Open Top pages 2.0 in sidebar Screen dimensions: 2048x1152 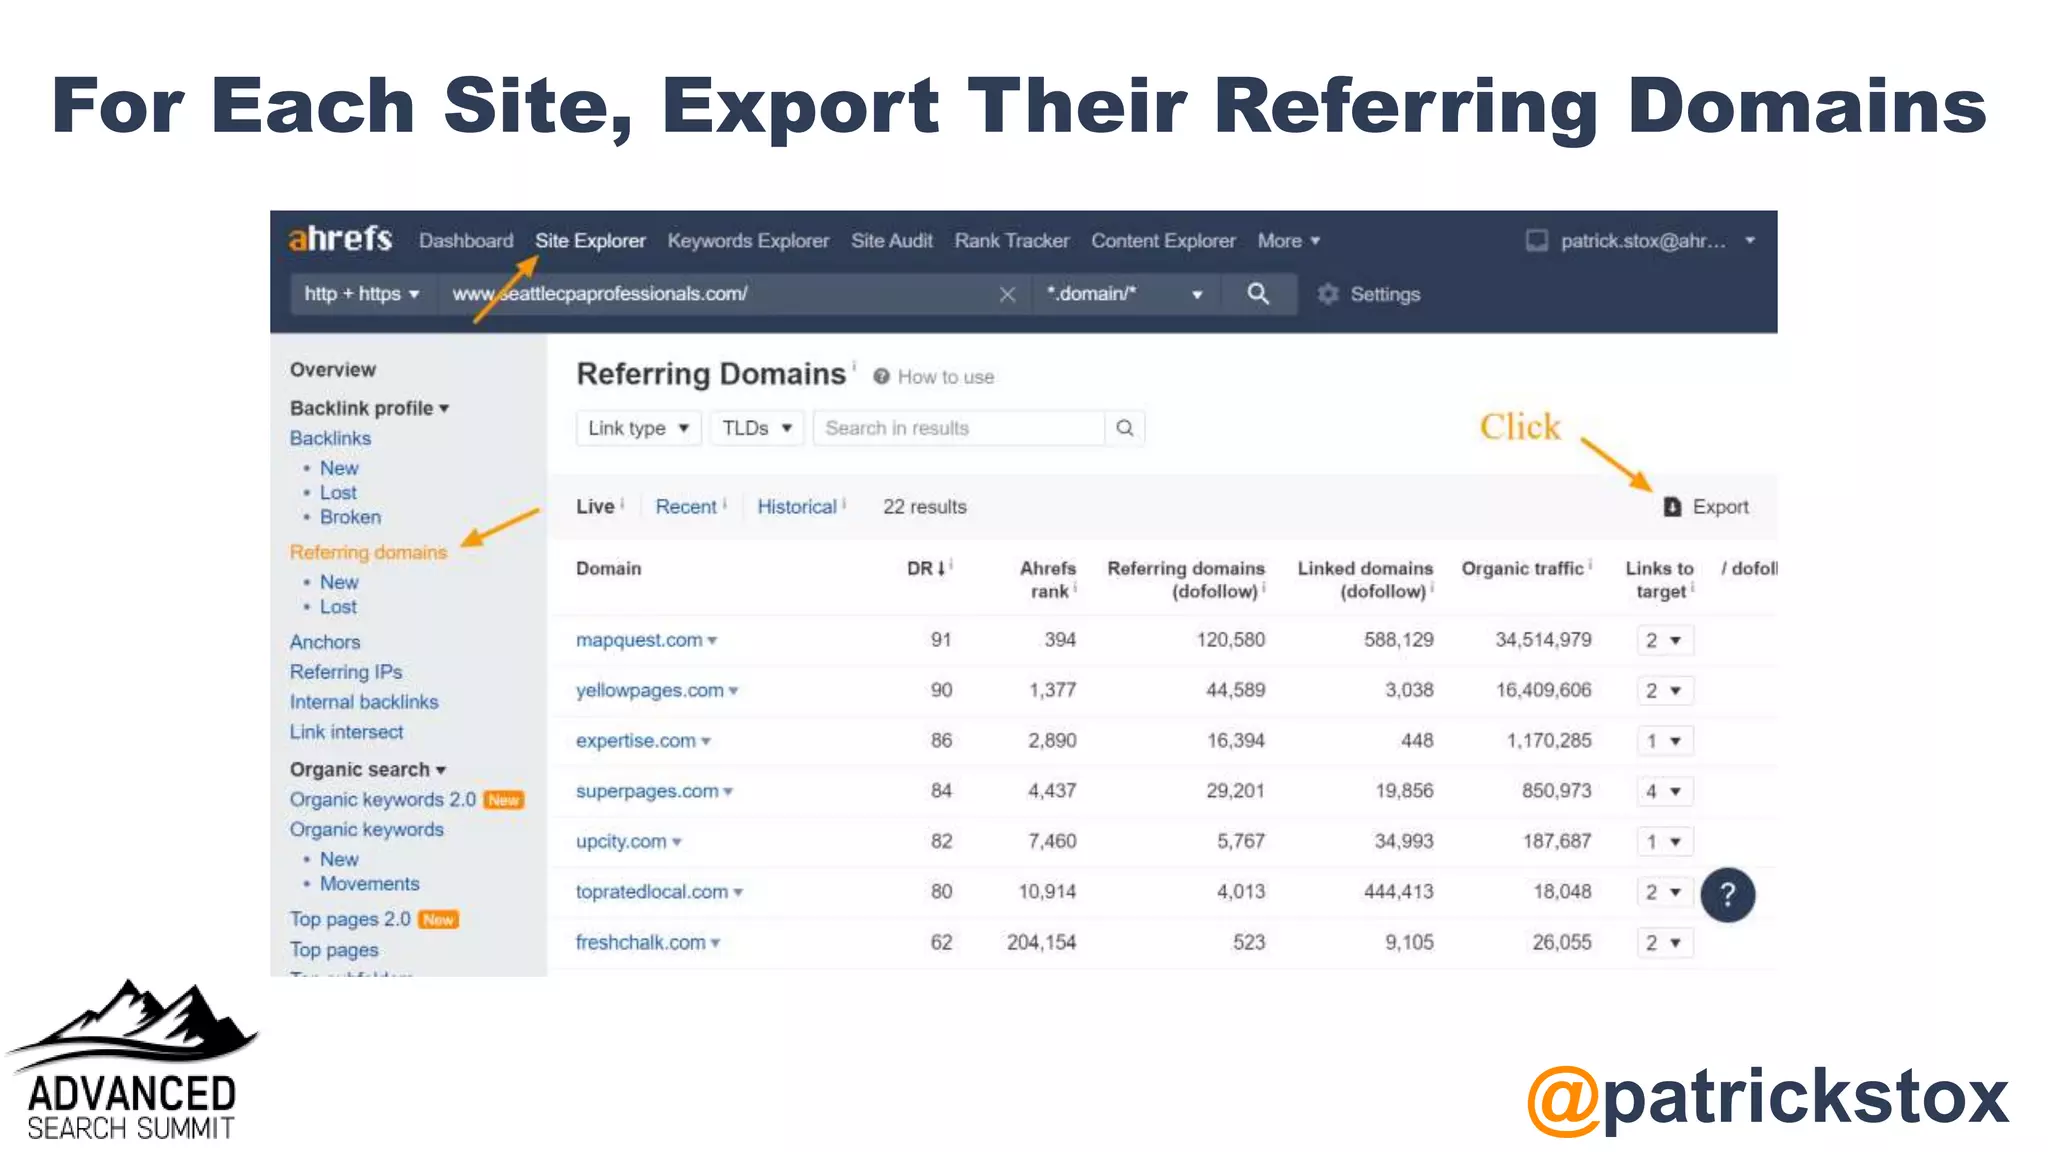coord(350,919)
